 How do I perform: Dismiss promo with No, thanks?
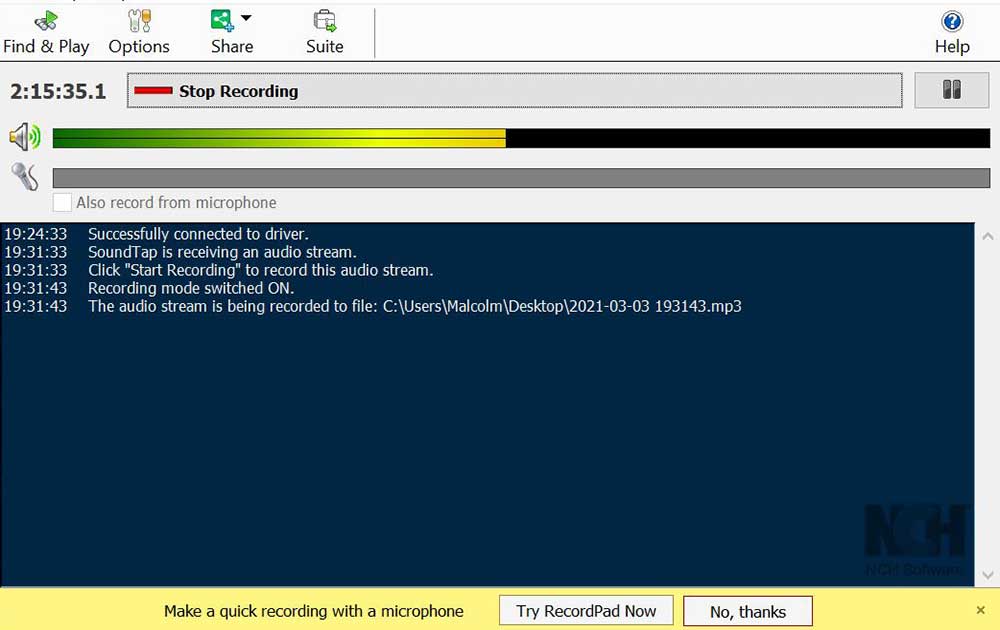tap(748, 611)
